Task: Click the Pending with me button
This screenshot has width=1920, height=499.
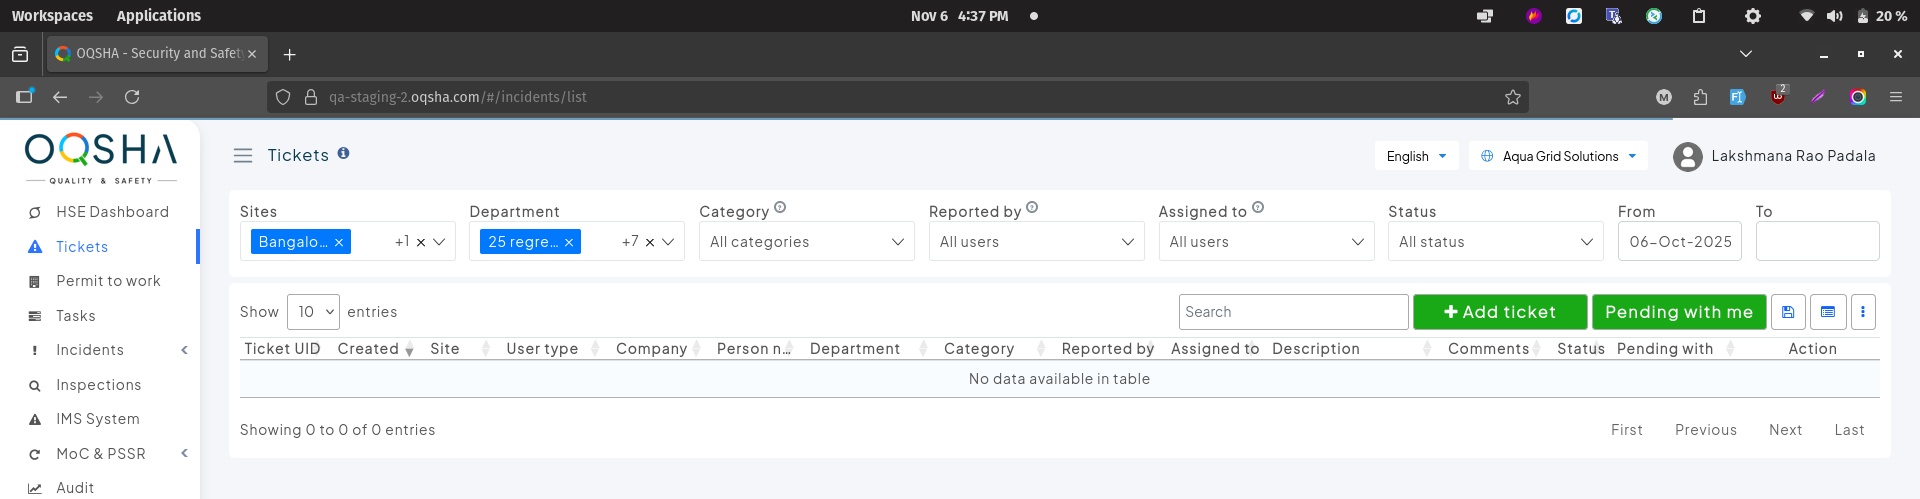Action: tap(1678, 312)
